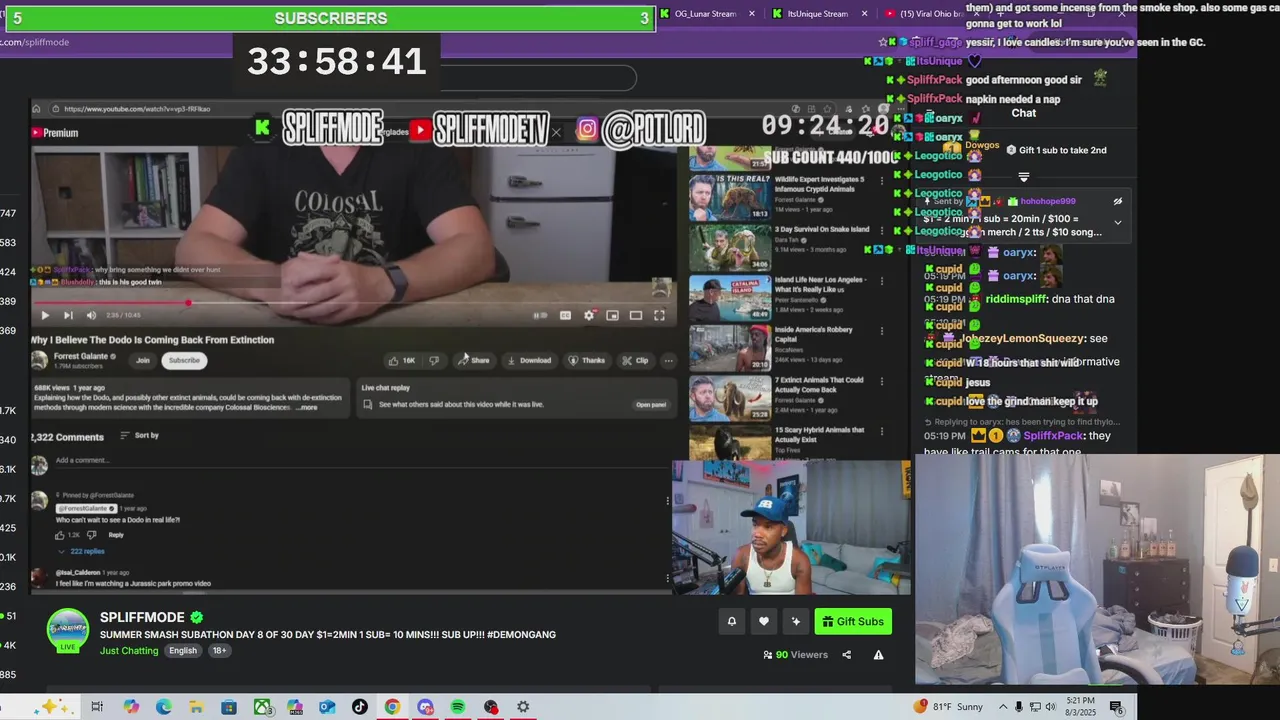Open the live chat replay panel
The height and width of the screenshot is (720, 1280).
651,404
